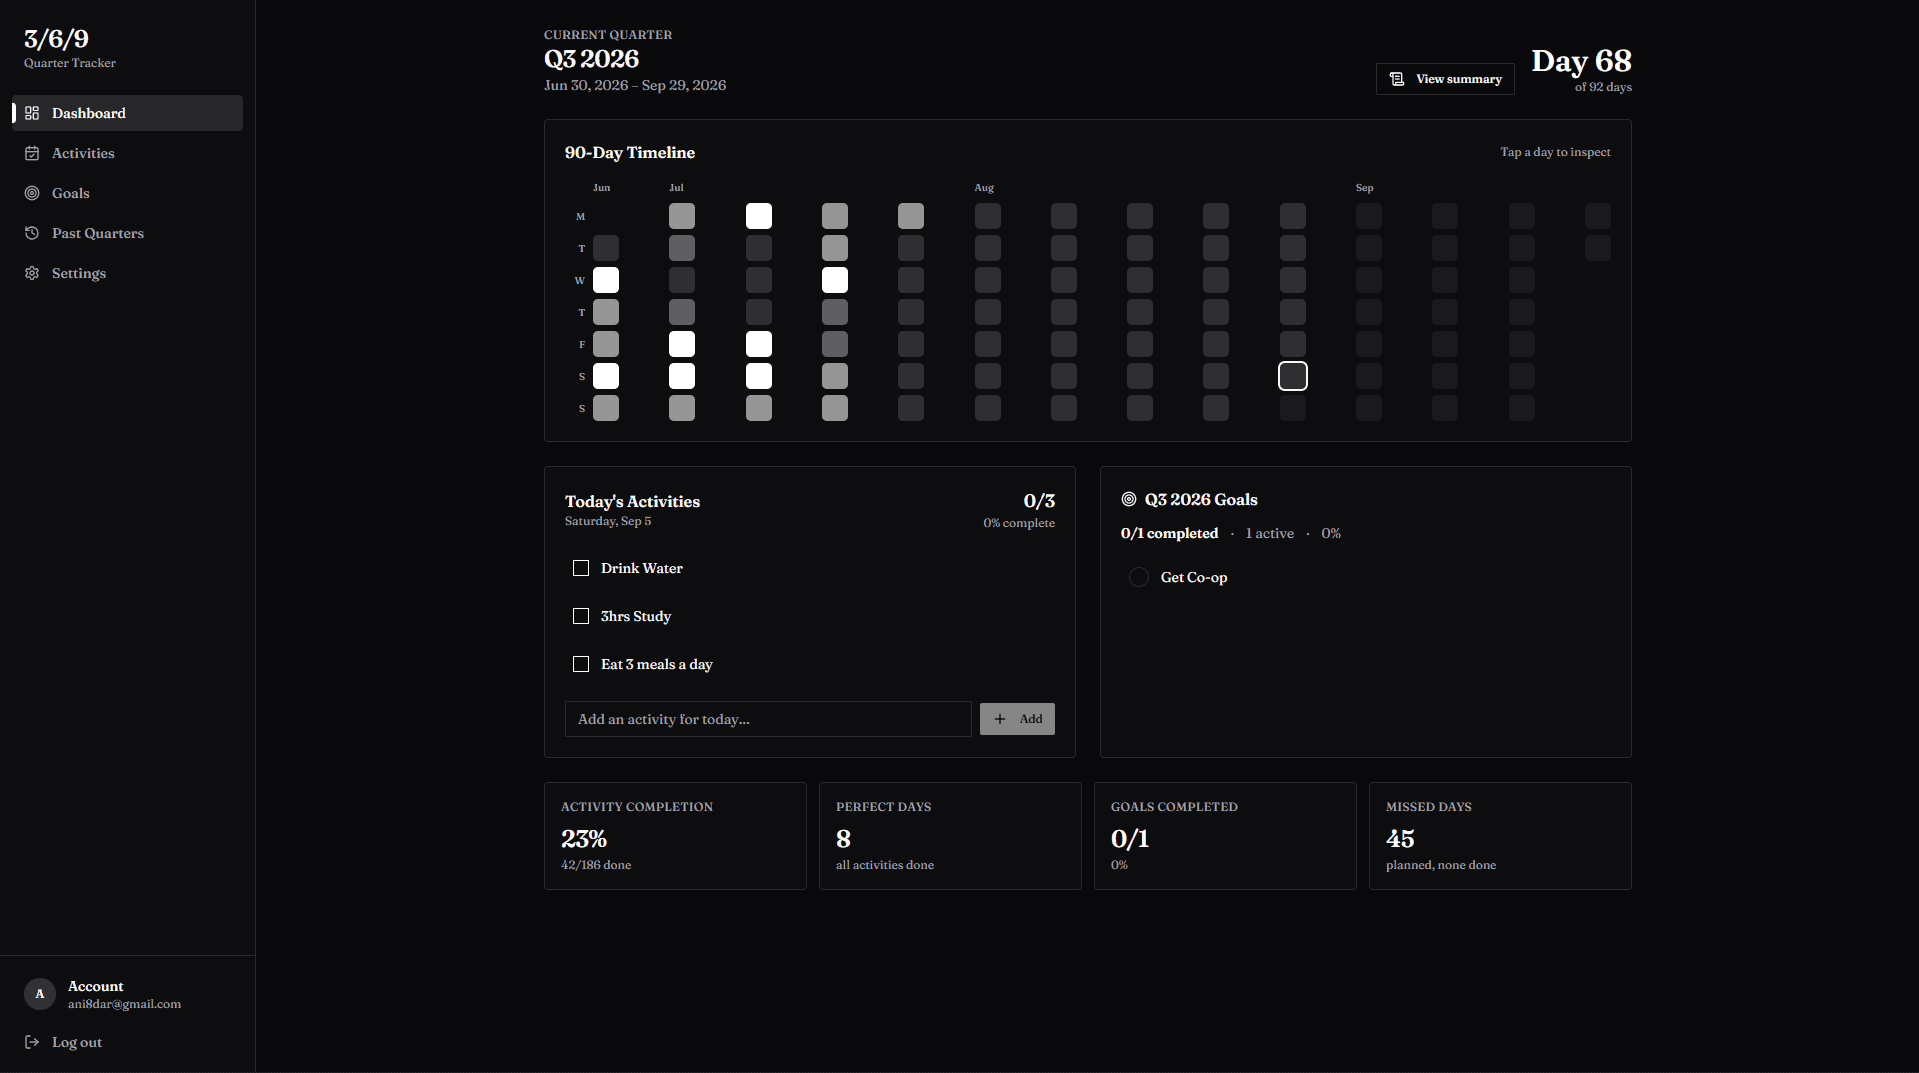Click the 3hrs Study activity label
Viewport: 1919px width, 1073px height.
pos(636,616)
